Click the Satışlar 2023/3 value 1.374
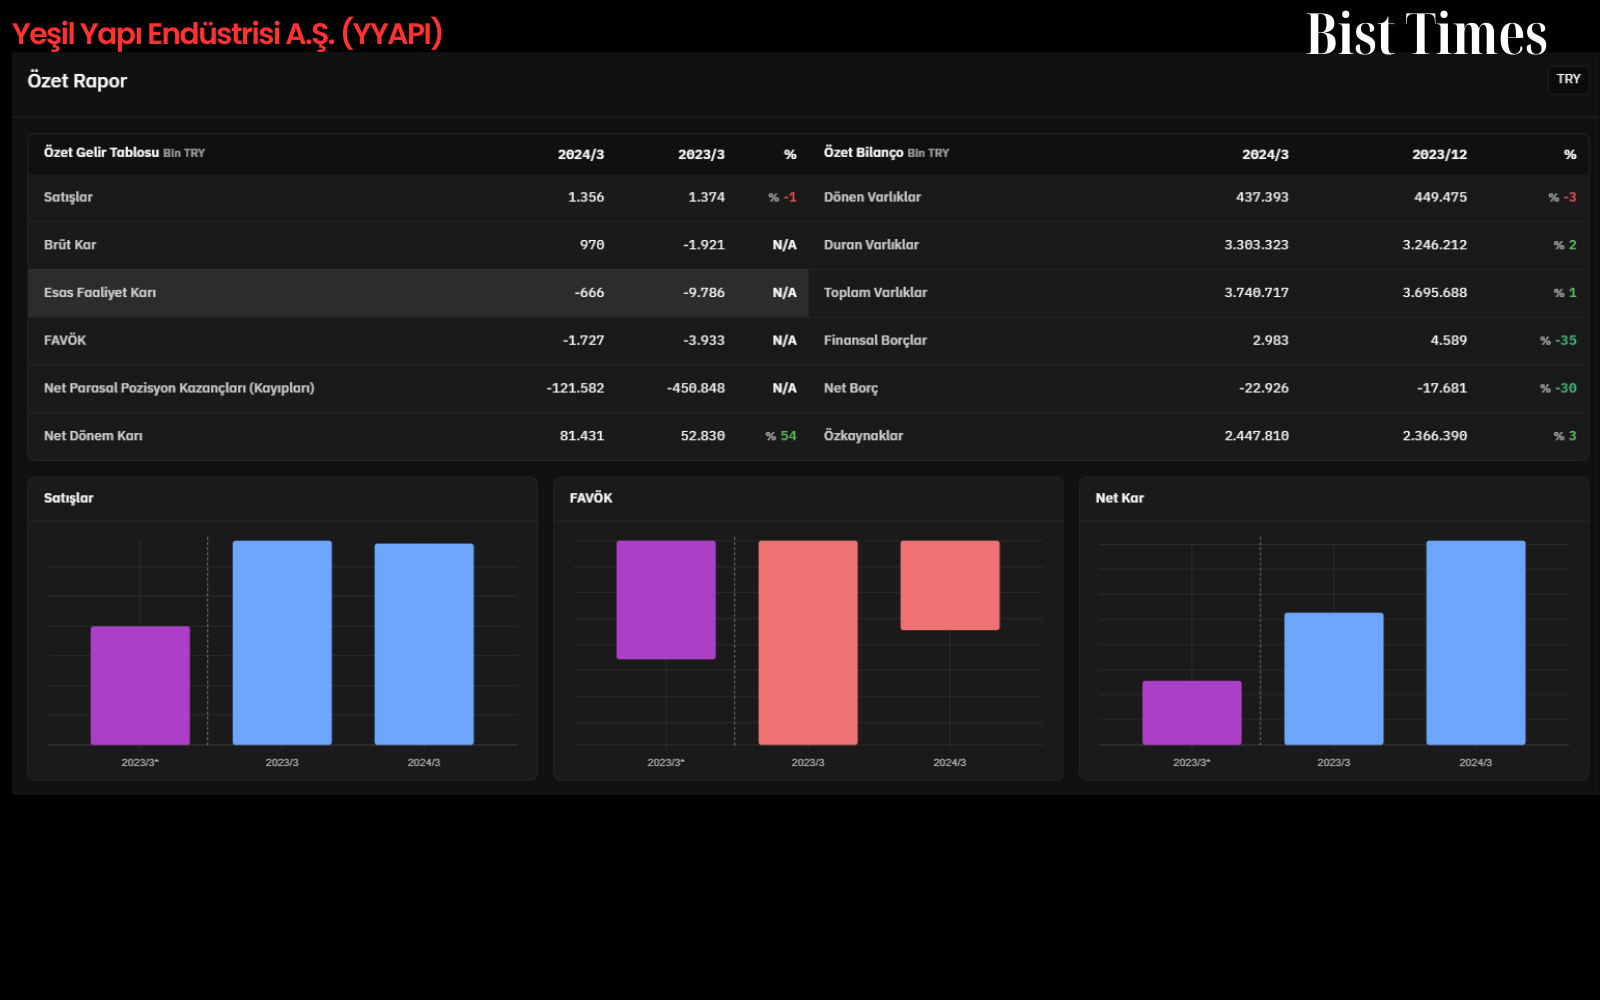Screen dimensions: 1600x1000 pyautogui.click(x=706, y=197)
